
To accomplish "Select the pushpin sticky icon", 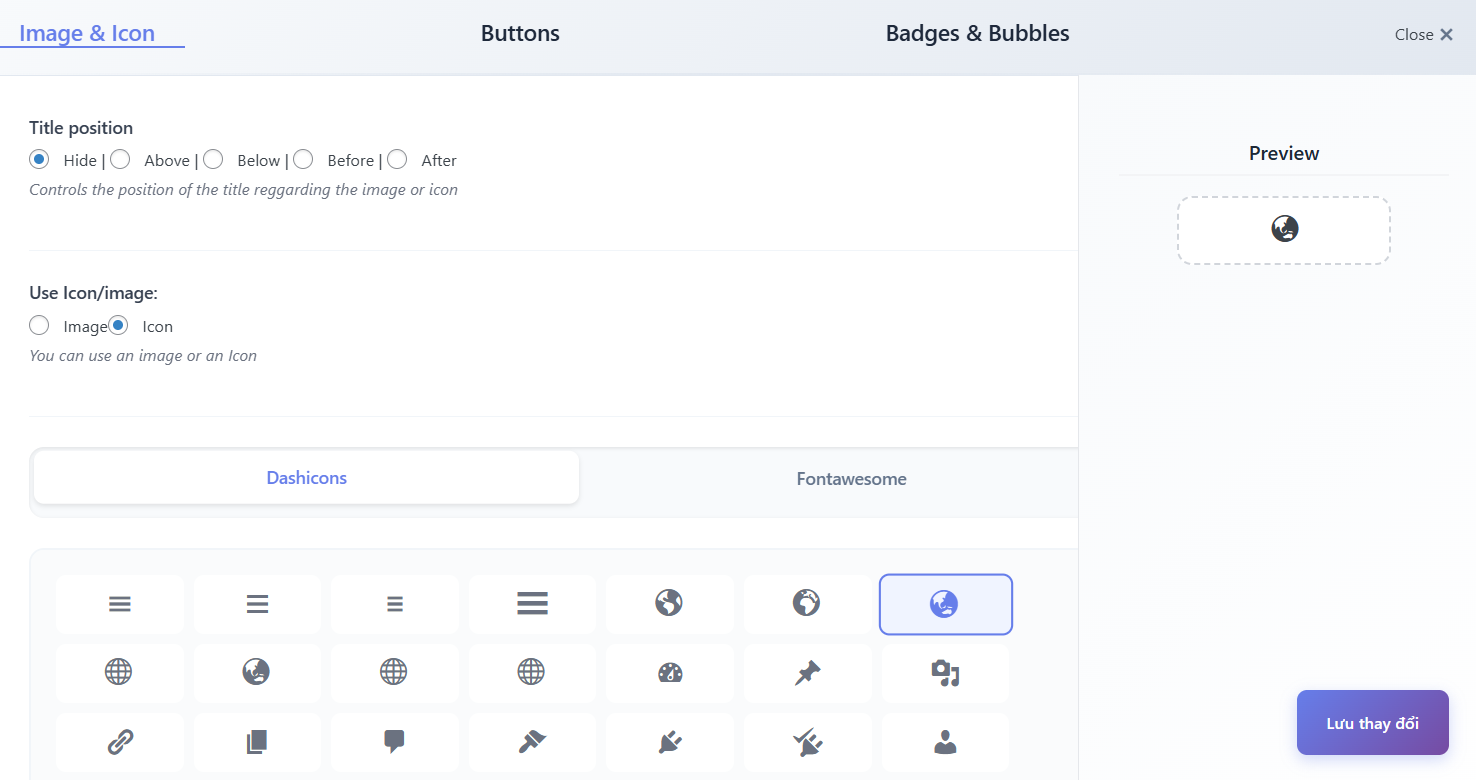I will 807,673.
